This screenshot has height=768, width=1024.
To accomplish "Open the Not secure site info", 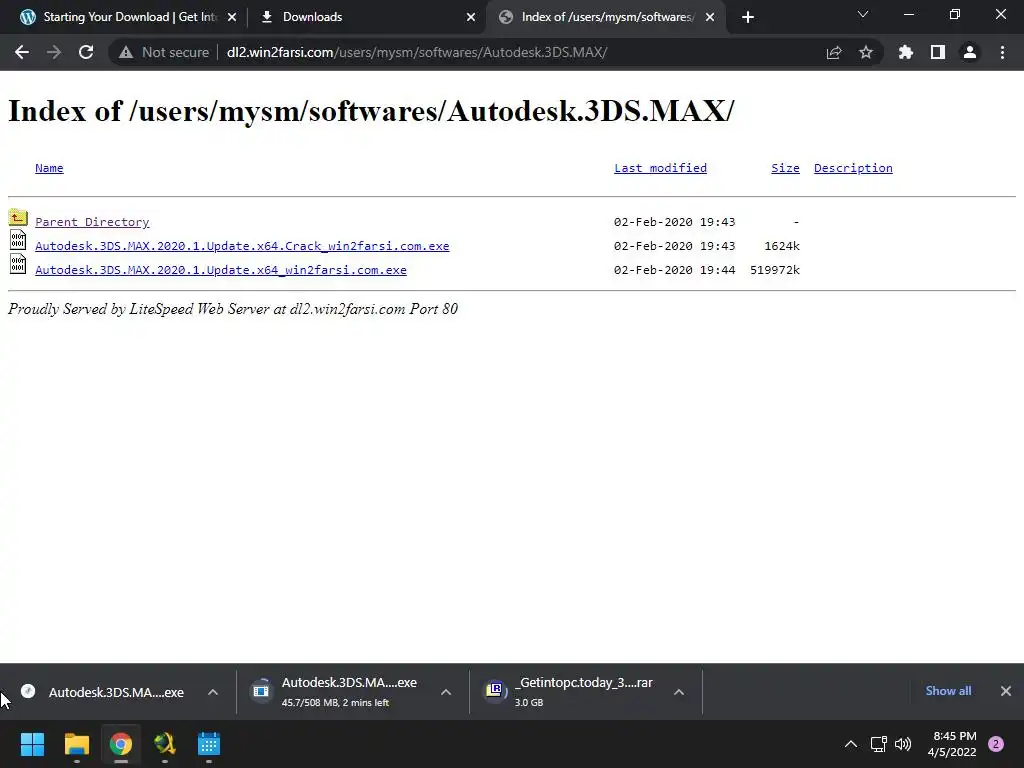I will (x=164, y=52).
